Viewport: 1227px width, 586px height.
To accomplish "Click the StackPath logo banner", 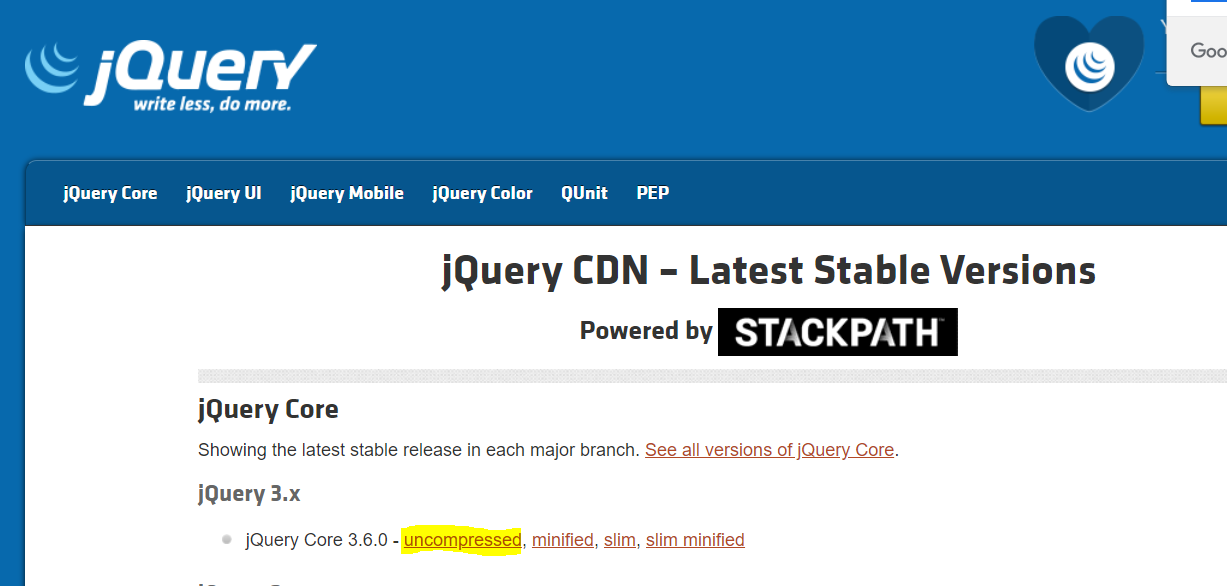I will click(838, 332).
